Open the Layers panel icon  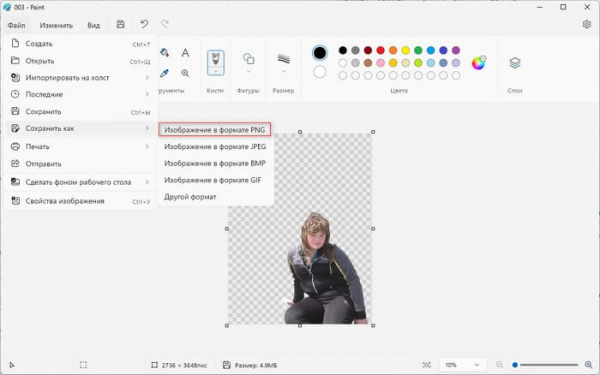point(515,63)
